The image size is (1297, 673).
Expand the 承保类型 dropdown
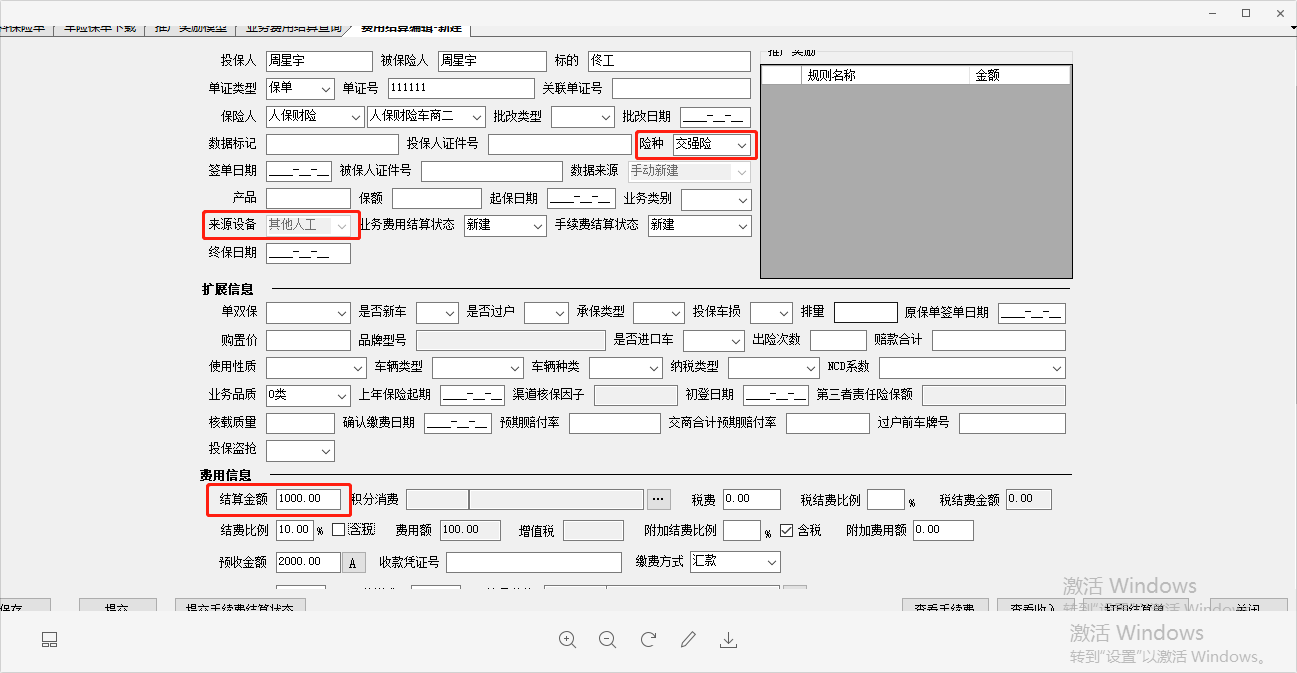pos(659,313)
